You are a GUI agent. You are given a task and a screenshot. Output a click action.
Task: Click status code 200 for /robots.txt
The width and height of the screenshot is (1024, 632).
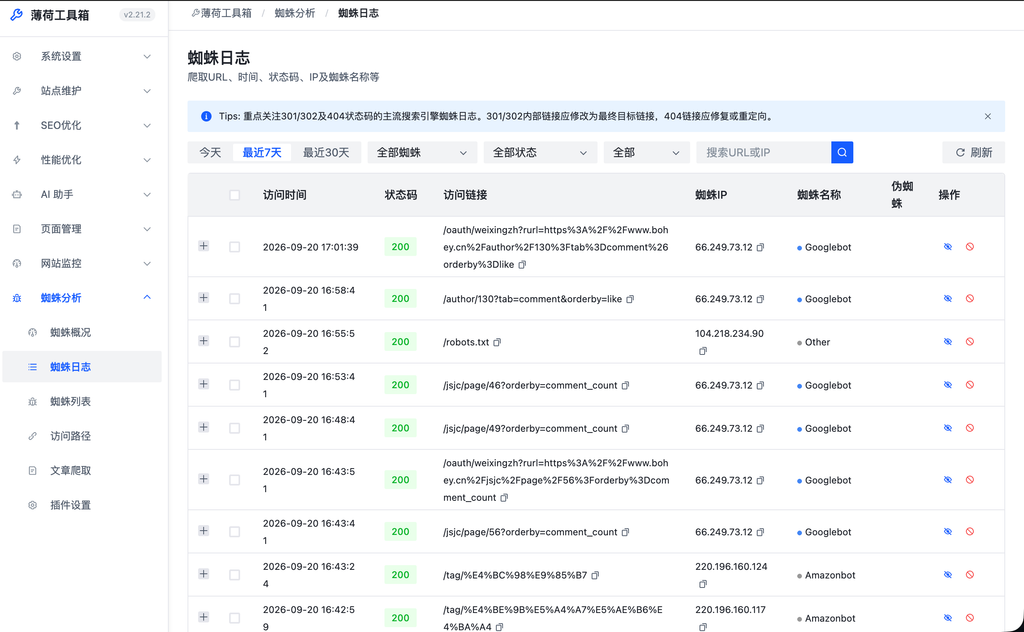tap(400, 341)
